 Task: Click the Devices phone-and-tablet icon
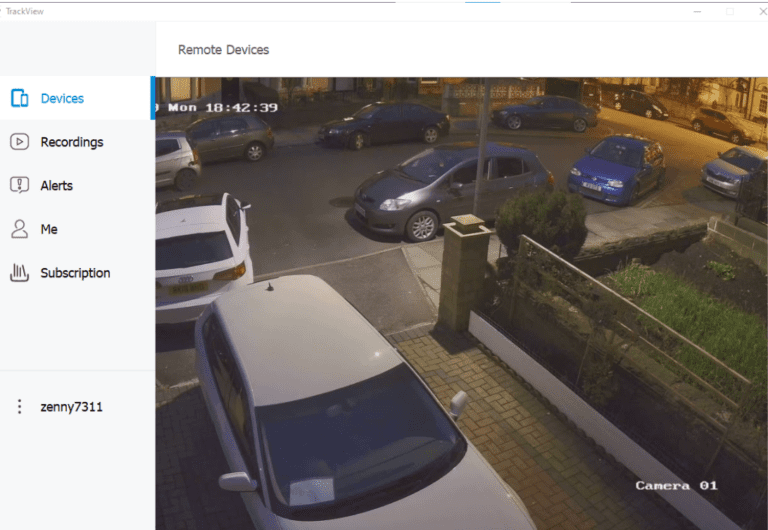[x=20, y=98]
